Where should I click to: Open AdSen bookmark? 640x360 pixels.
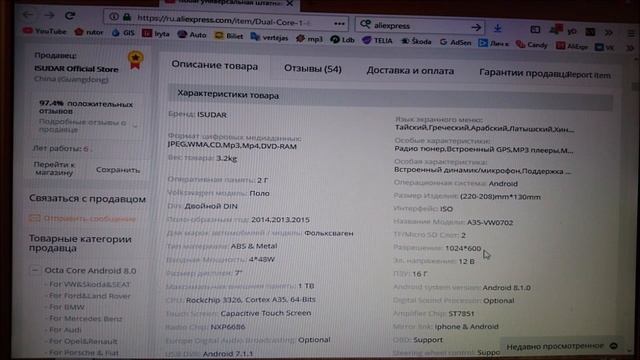pos(456,42)
